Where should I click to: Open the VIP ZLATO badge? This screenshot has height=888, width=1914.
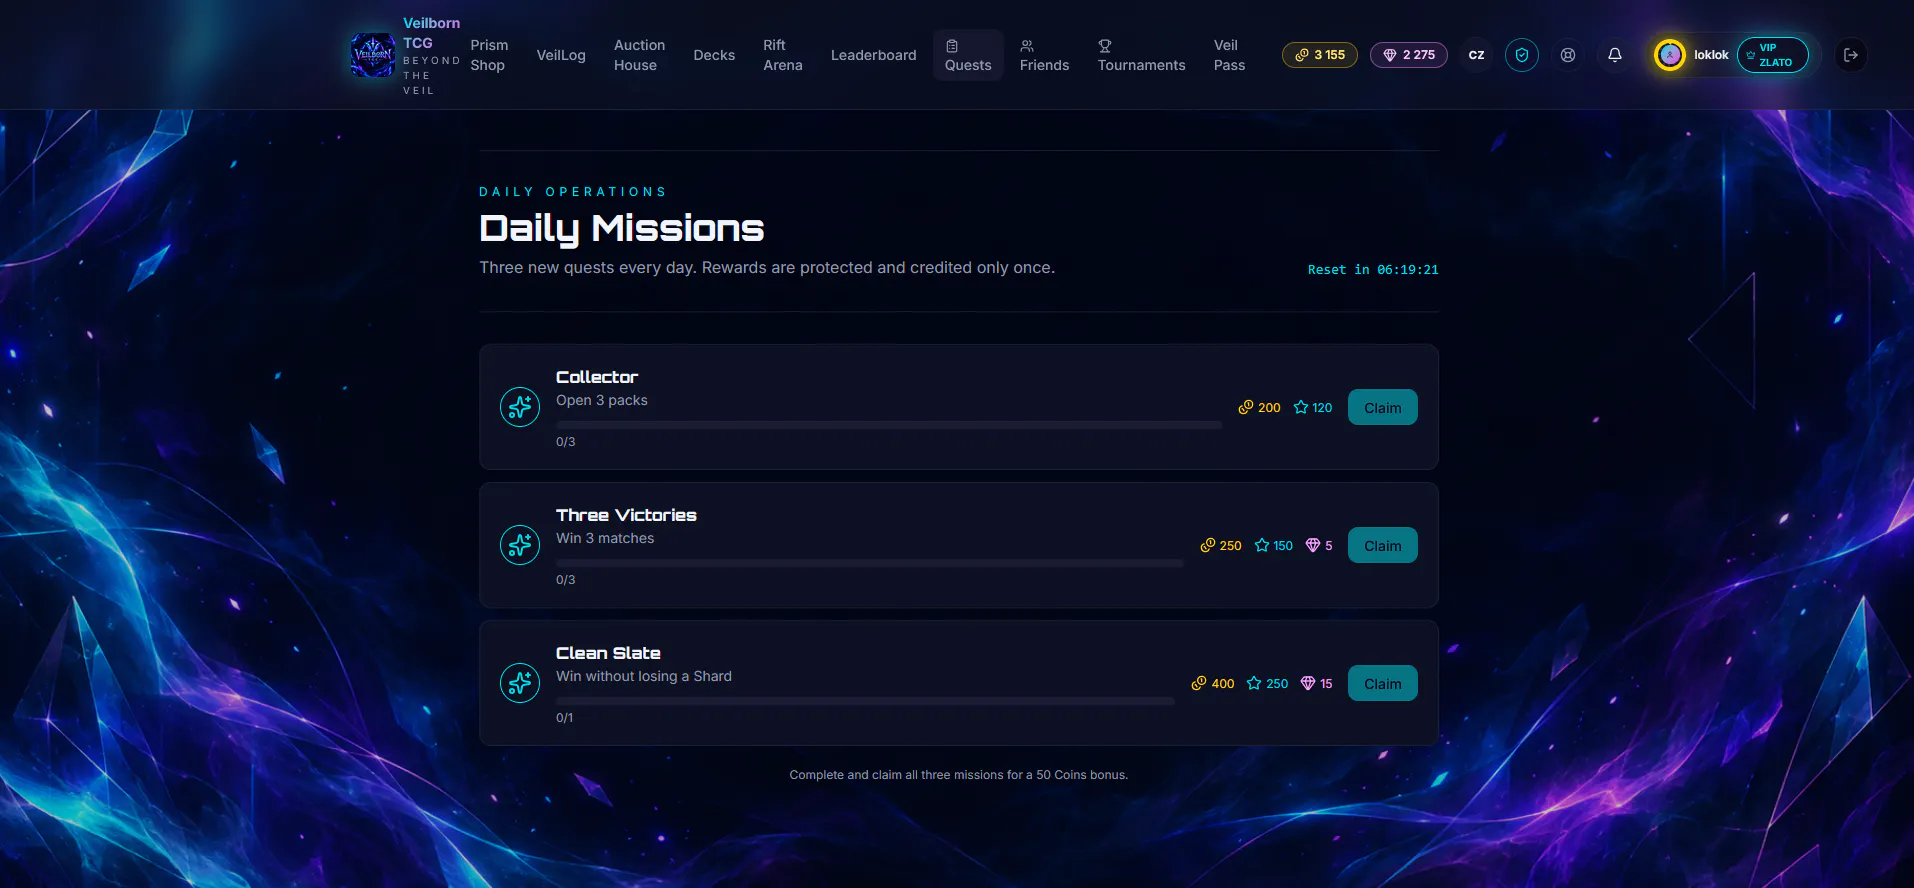[1773, 55]
